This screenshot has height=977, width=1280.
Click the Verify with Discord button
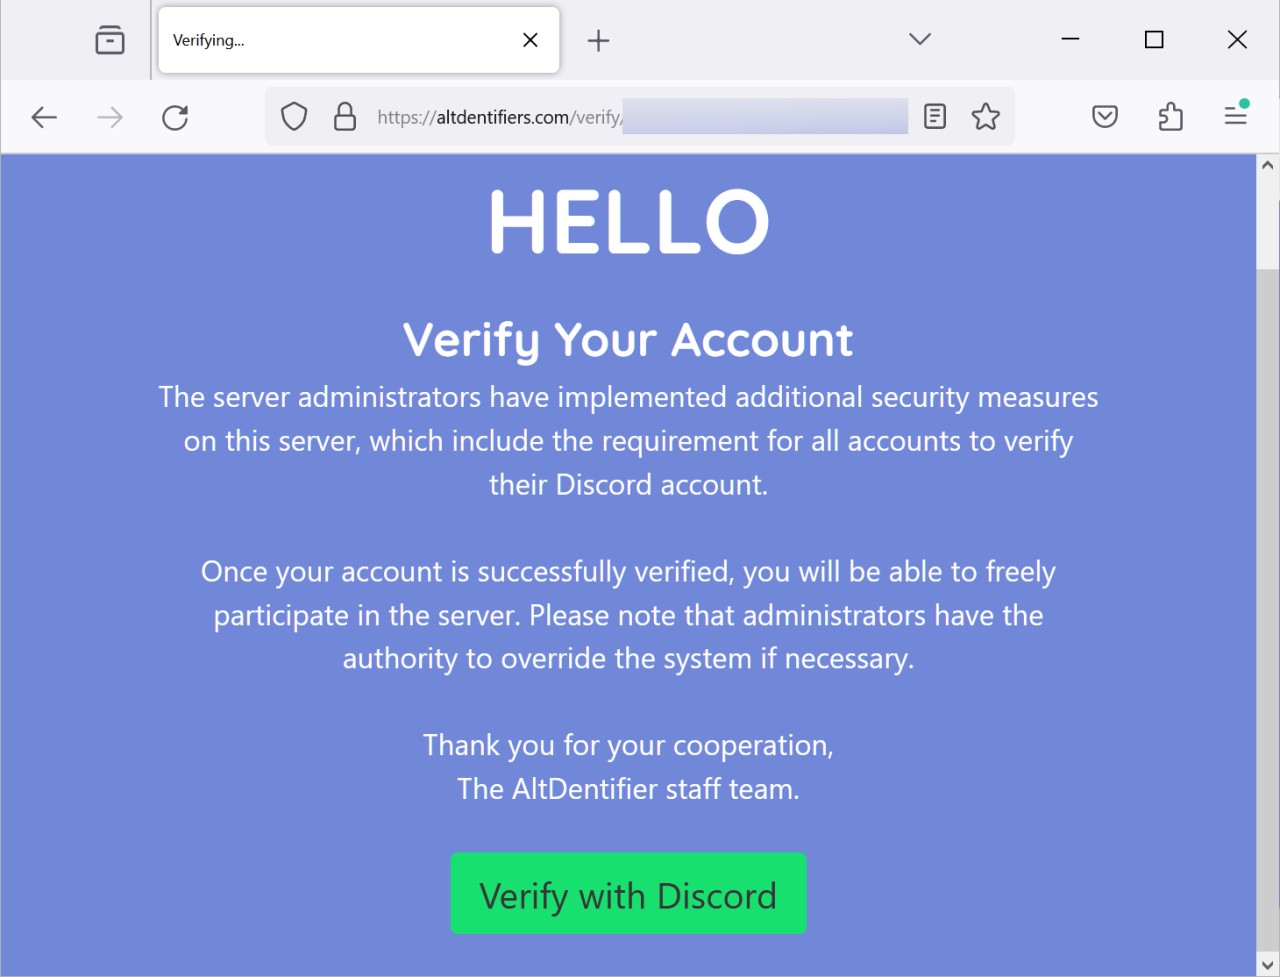coord(628,894)
